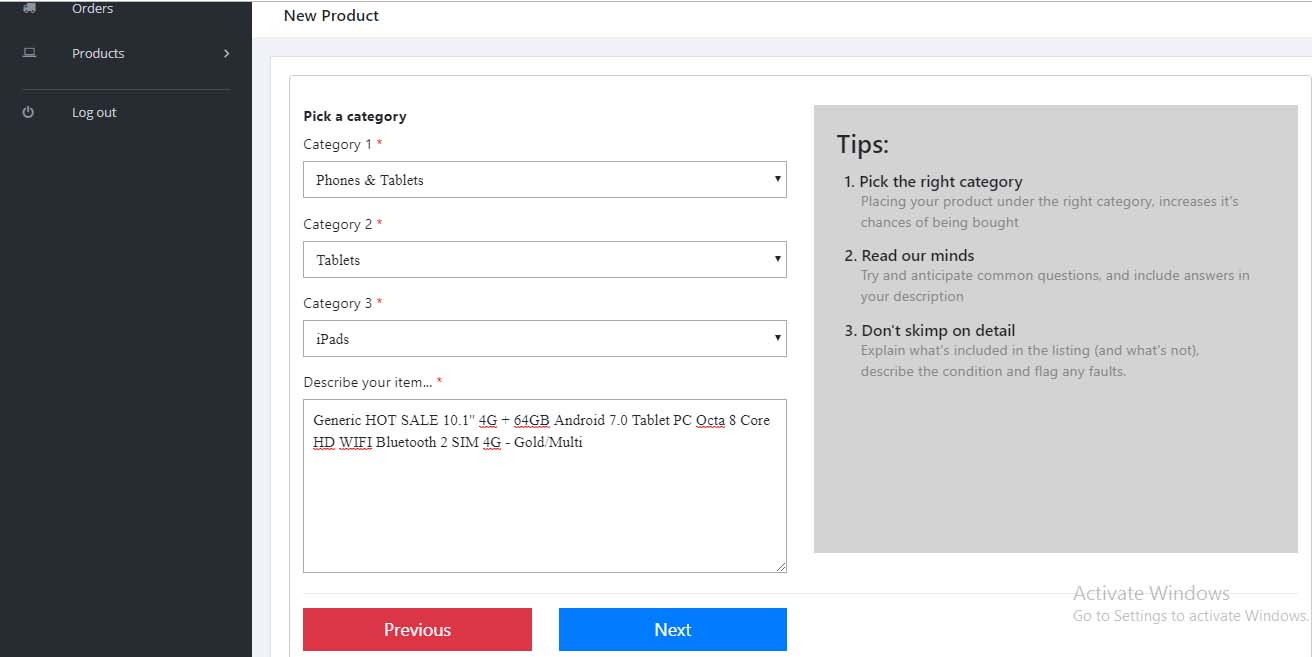Image resolution: width=1312 pixels, height=657 pixels.
Task: Open the Products menu item
Action: [98, 53]
